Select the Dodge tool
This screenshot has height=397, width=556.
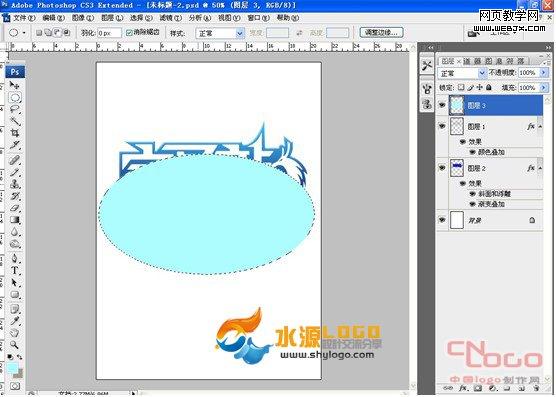point(15,244)
